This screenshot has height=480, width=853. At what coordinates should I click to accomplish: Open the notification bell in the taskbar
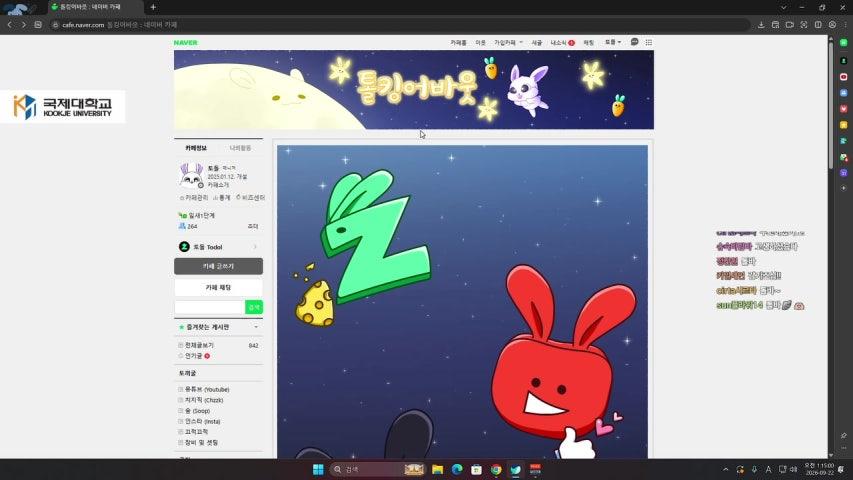pos(841,469)
